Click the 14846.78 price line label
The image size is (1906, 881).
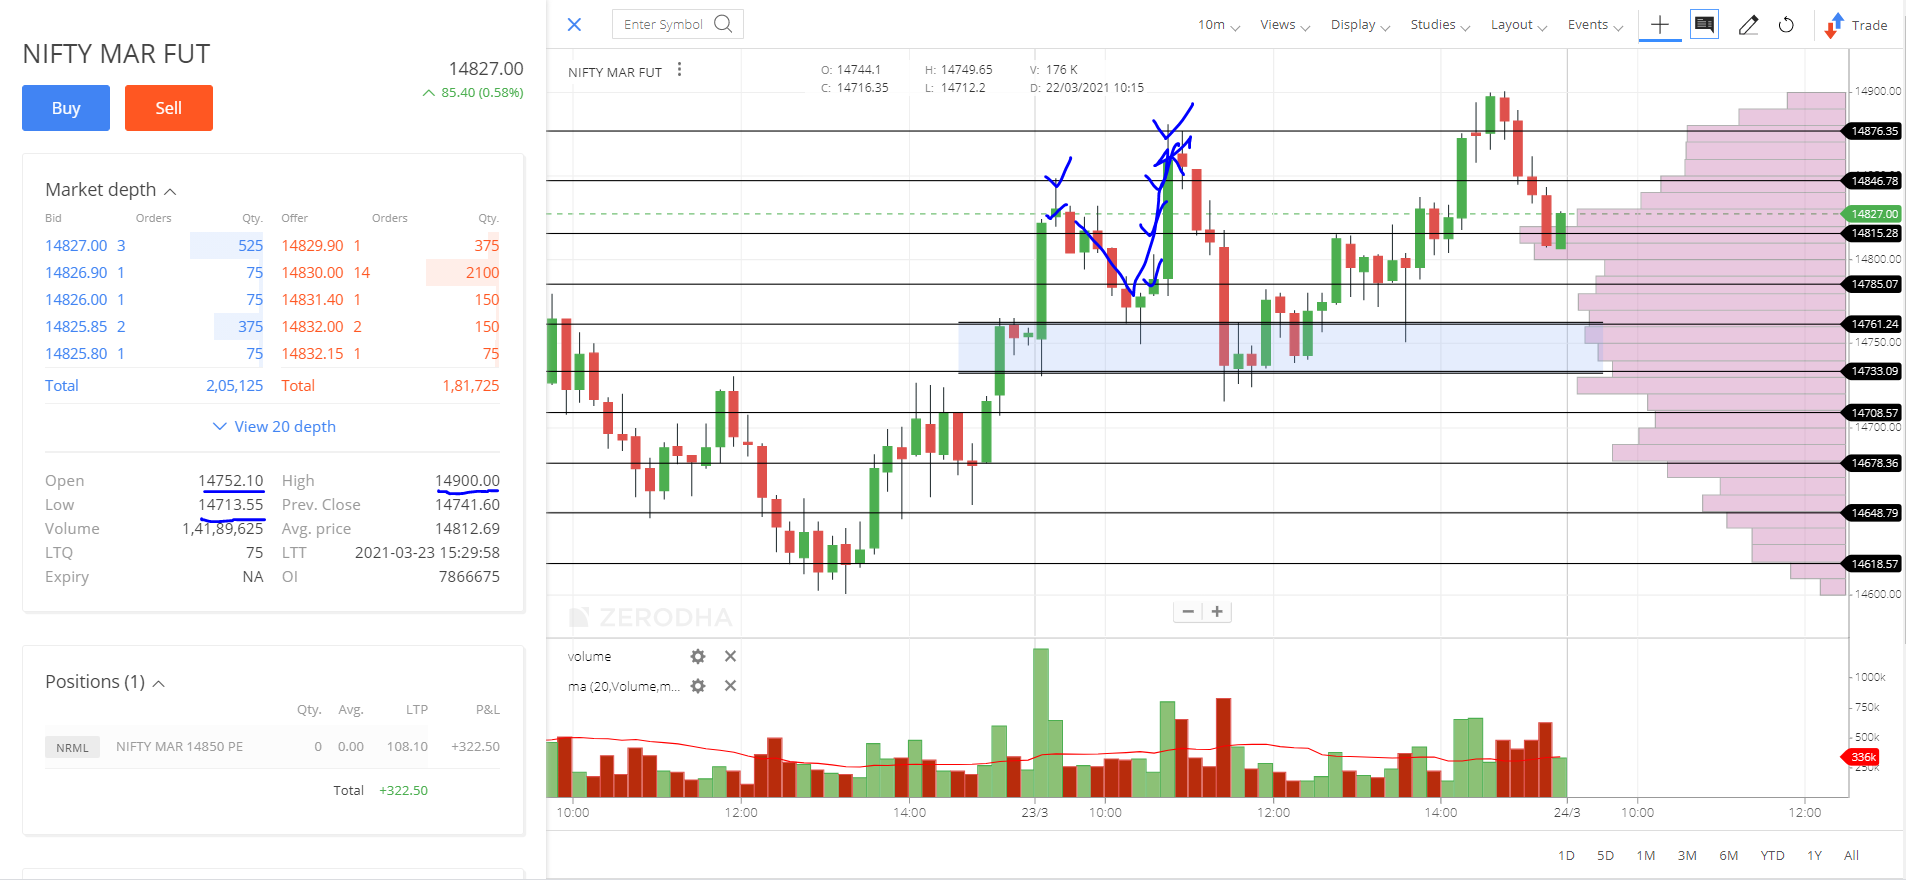1873,181
